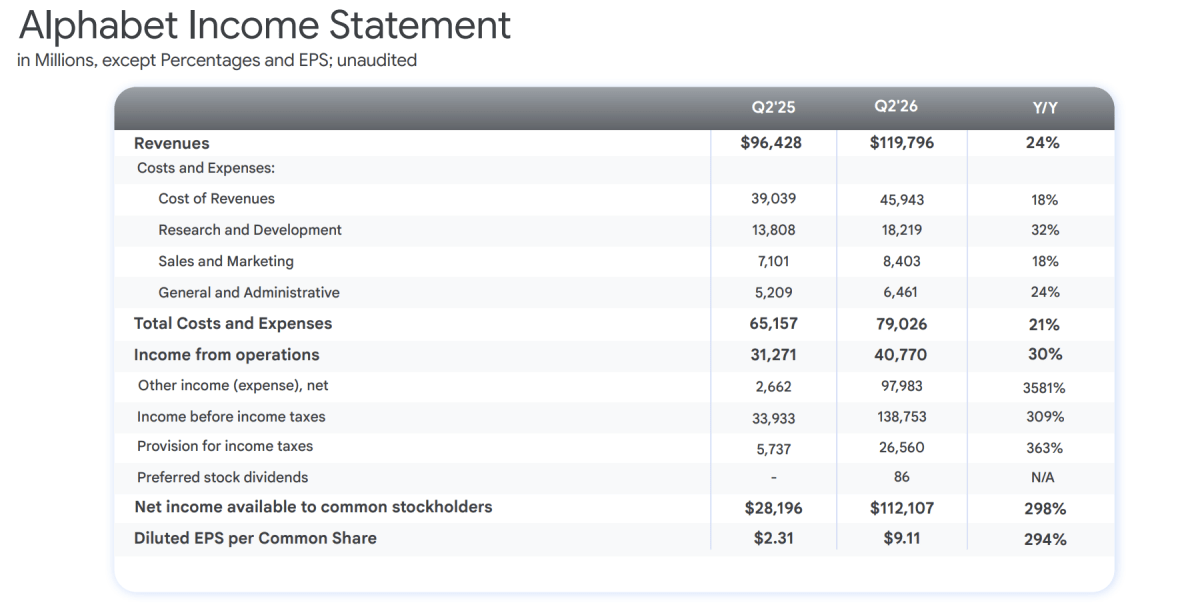Select the Diluted EPS per Common Share label
Image resolution: width=1200 pixels, height=607 pixels.
click(255, 538)
